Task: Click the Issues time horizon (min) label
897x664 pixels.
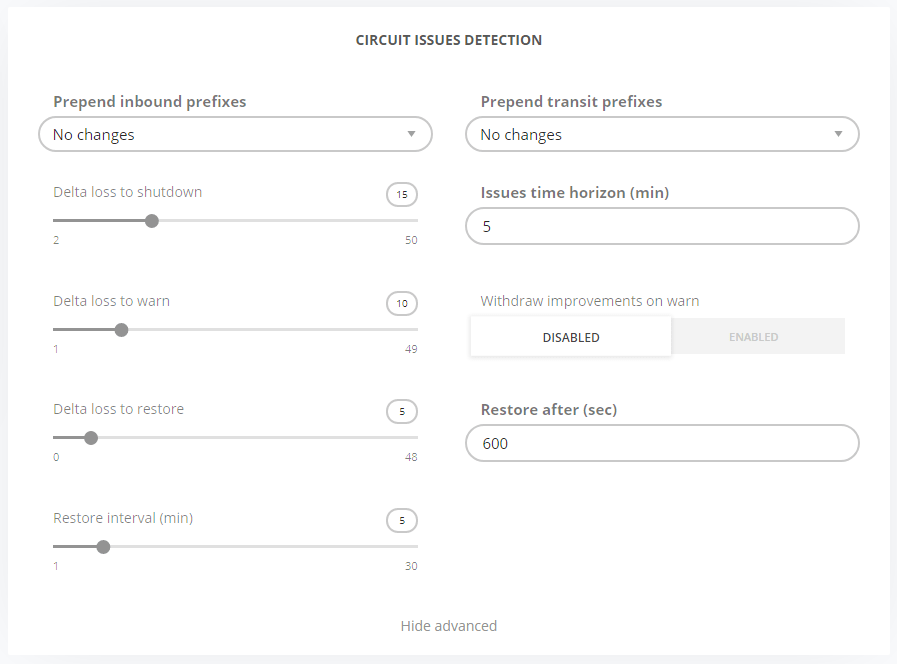Action: pos(574,193)
